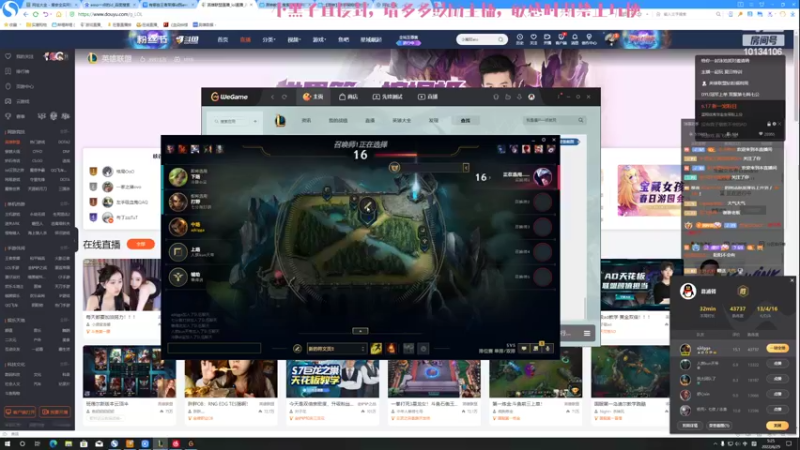This screenshot has height=450, width=800.
Task: Click currently picking enemy summoner portrait
Action: 542,177
